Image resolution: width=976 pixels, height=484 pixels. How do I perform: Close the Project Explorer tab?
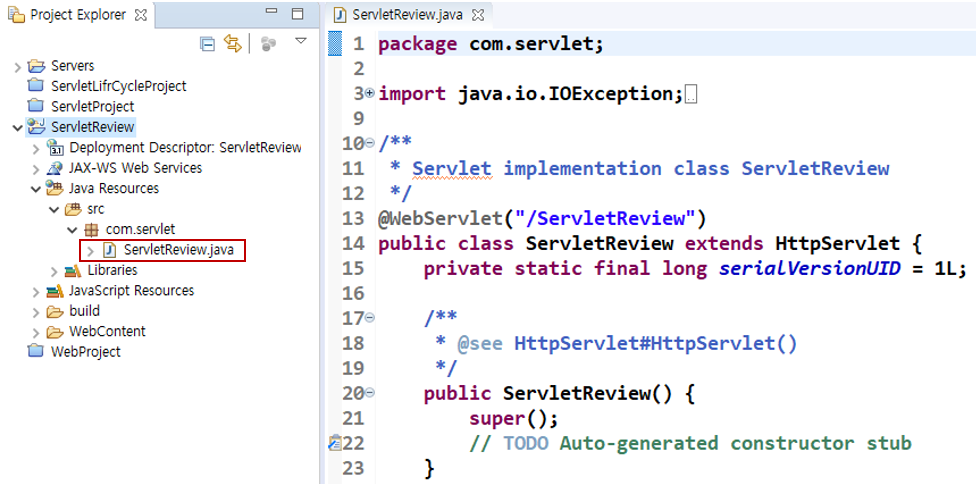141,15
